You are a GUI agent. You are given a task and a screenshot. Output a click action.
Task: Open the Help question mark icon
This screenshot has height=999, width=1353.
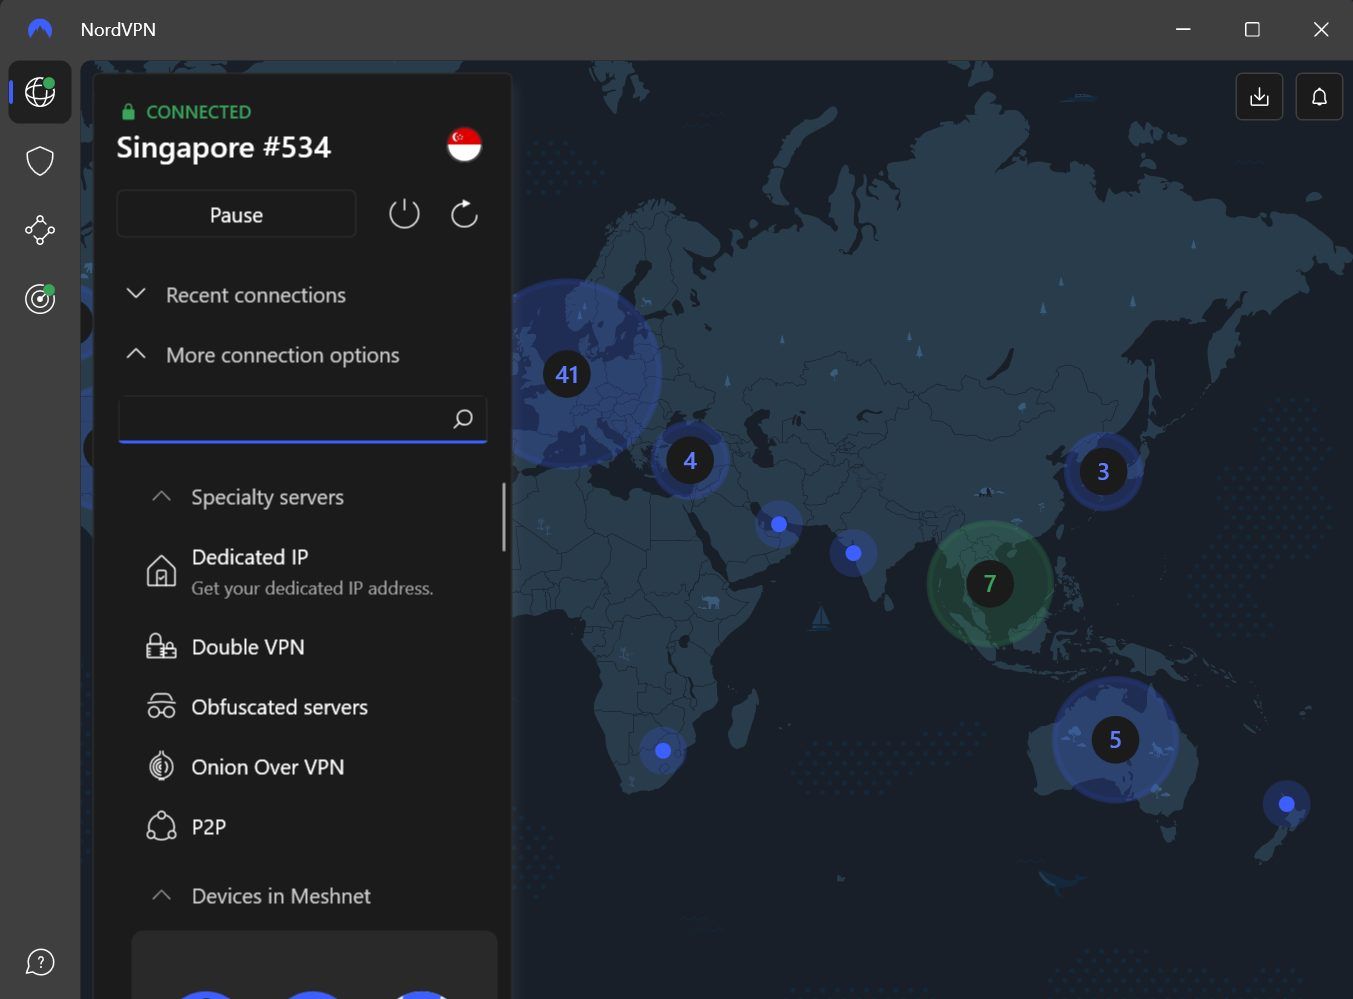40,963
